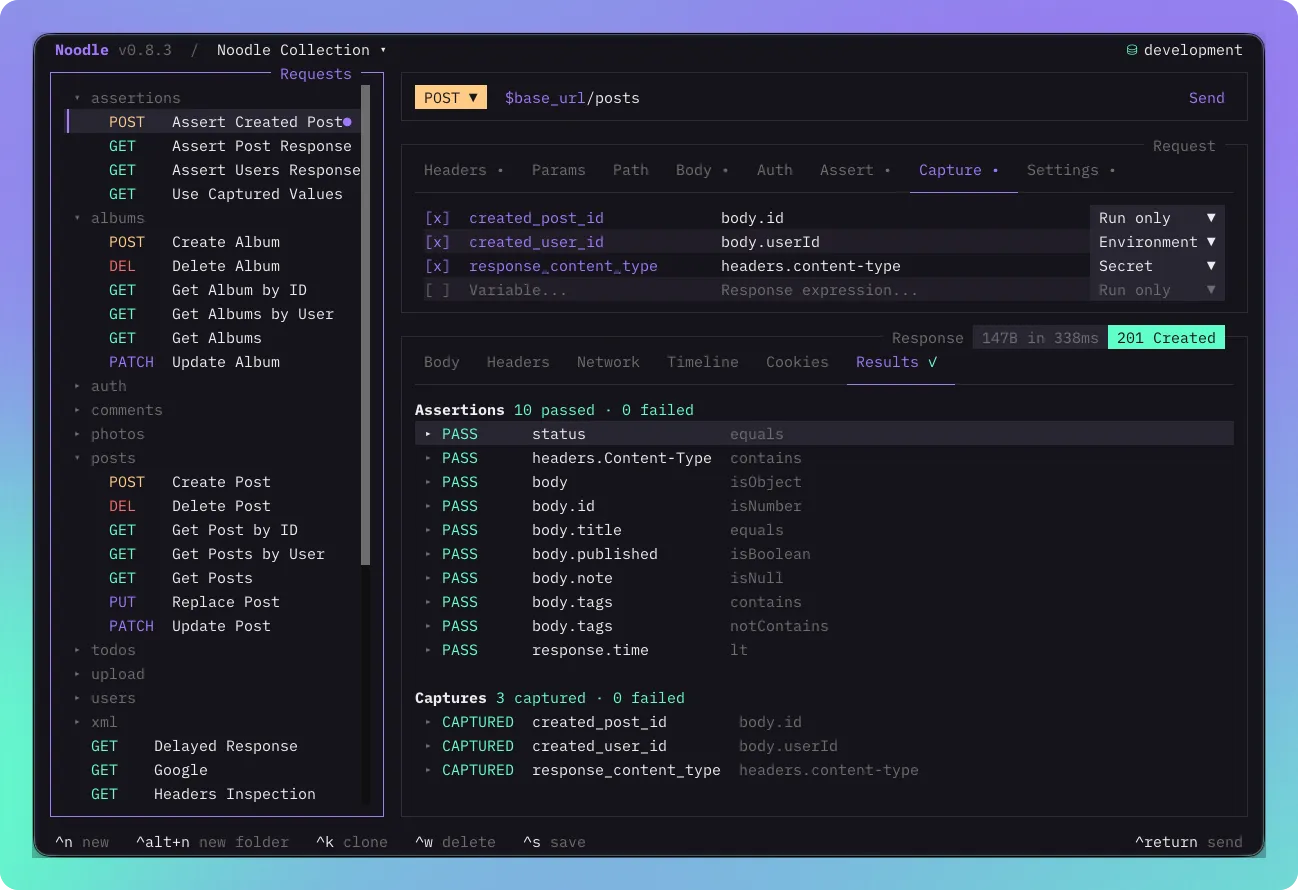This screenshot has width=1298, height=890.
Task: Click the development environment selector
Action: coord(1184,50)
